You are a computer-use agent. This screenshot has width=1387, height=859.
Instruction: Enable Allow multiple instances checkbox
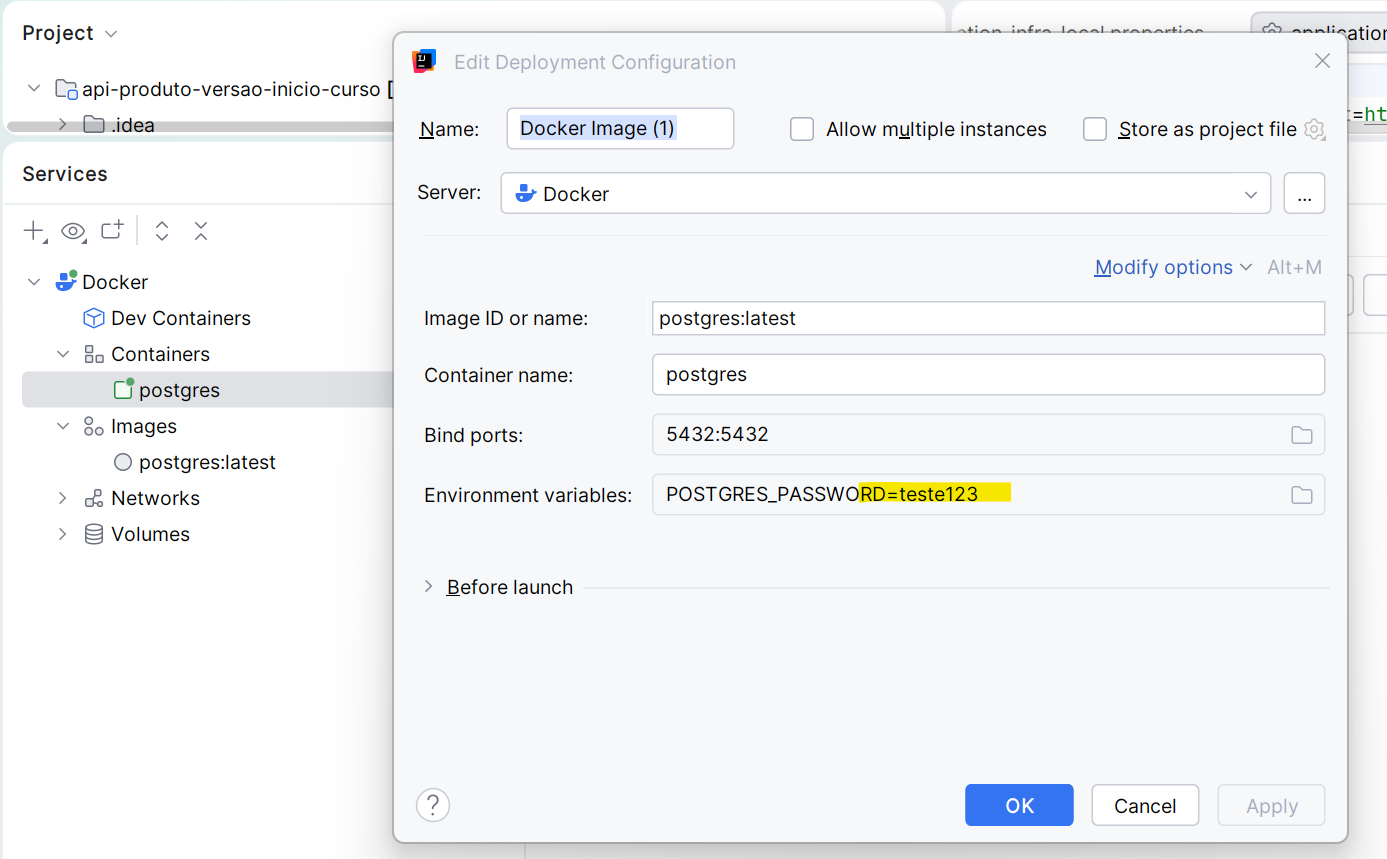tap(802, 129)
